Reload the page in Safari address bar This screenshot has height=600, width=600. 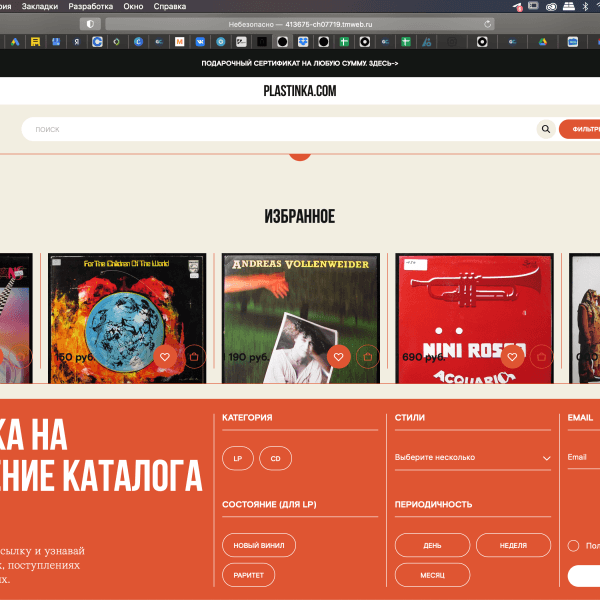[488, 23]
